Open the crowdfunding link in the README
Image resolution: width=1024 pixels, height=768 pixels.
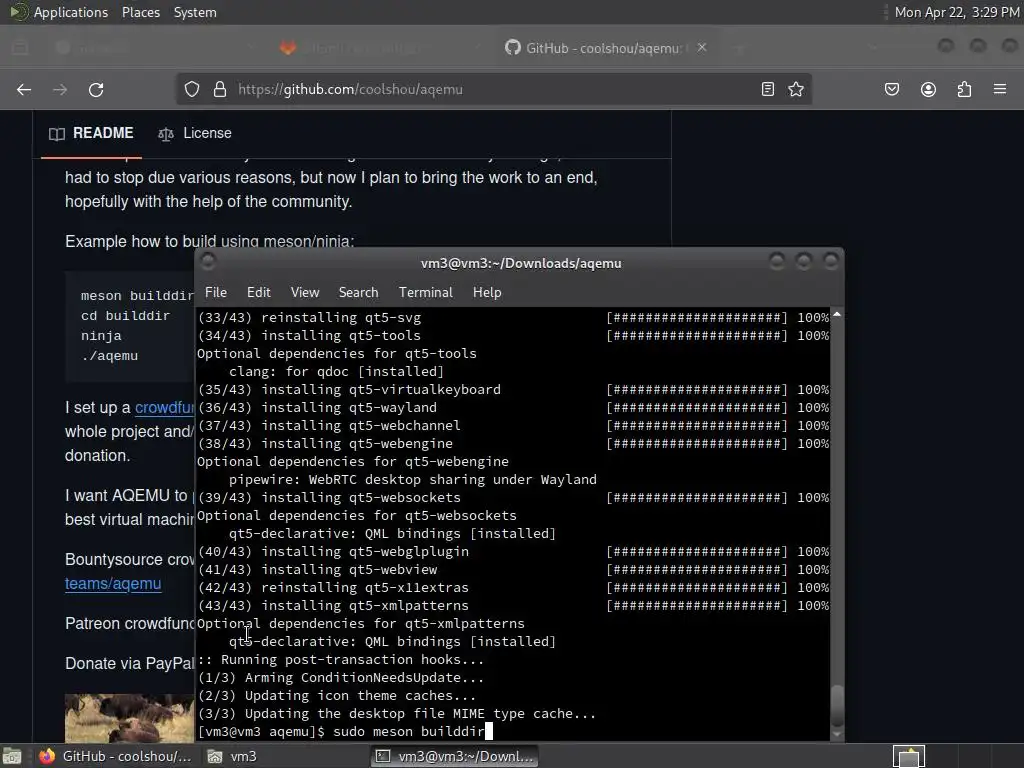coord(165,408)
